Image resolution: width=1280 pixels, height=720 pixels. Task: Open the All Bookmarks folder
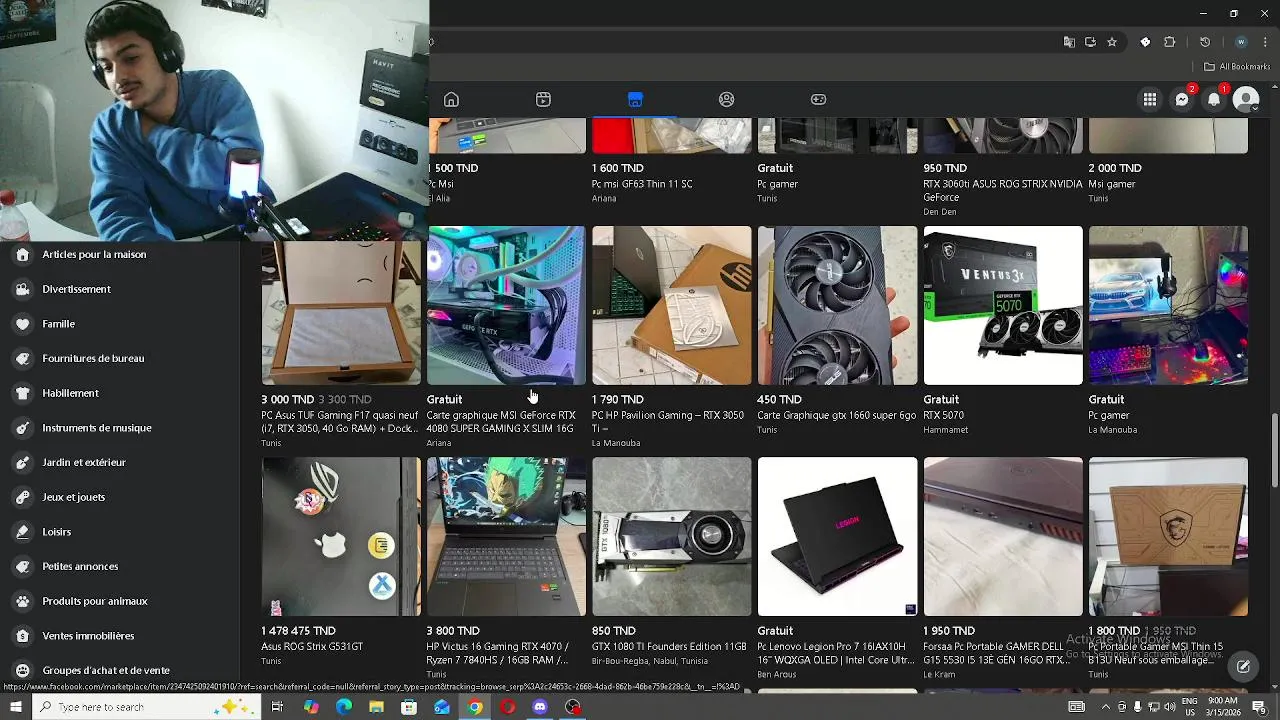pos(1237,67)
